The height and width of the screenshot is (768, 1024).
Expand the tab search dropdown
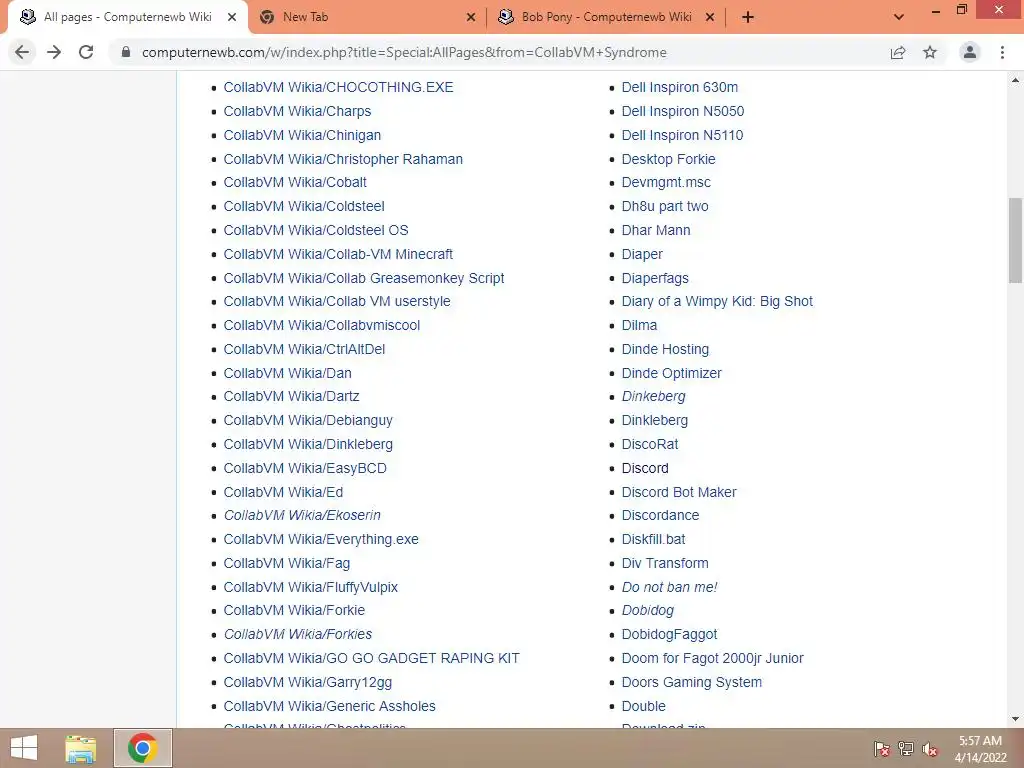(899, 17)
